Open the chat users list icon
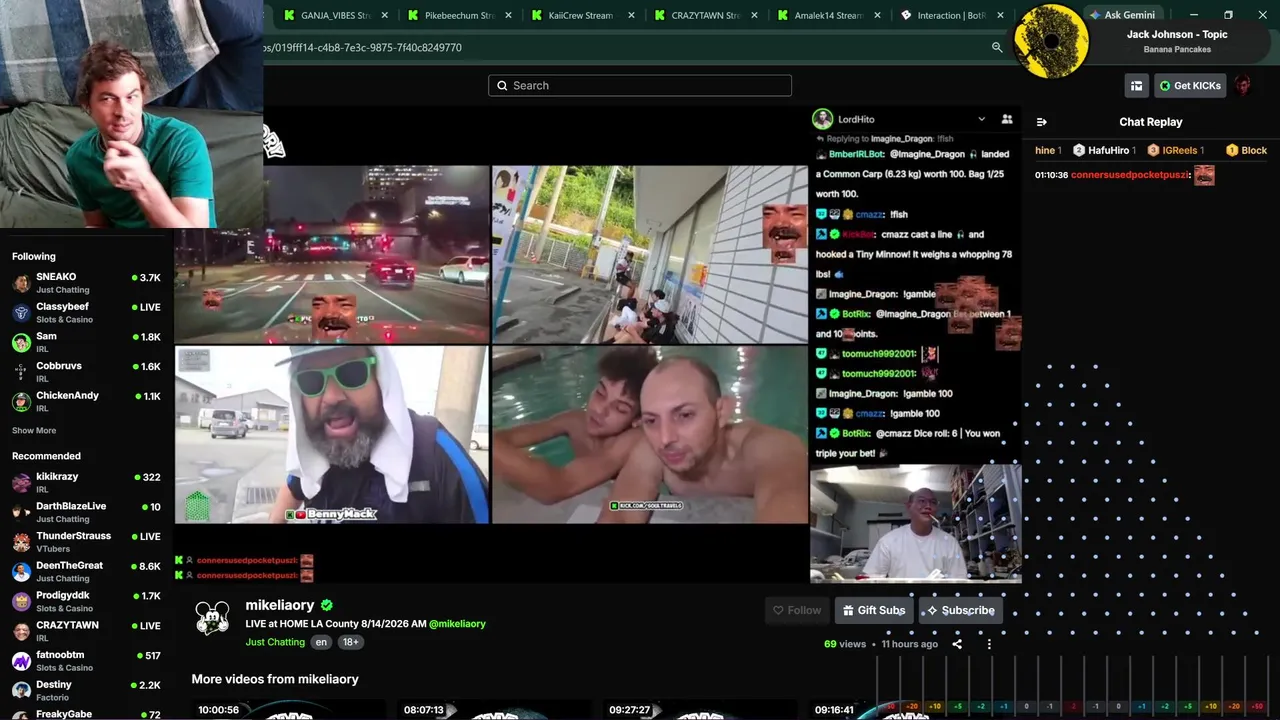The width and height of the screenshot is (1280, 720). [1007, 119]
